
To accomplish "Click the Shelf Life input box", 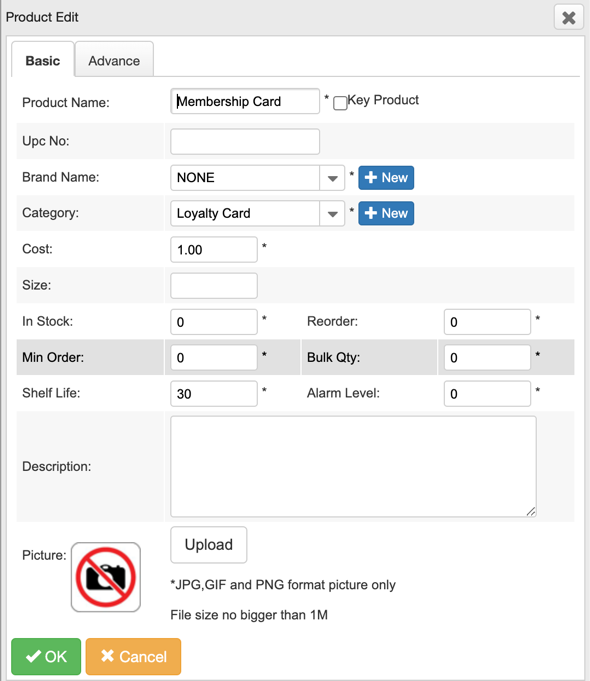I will [214, 393].
